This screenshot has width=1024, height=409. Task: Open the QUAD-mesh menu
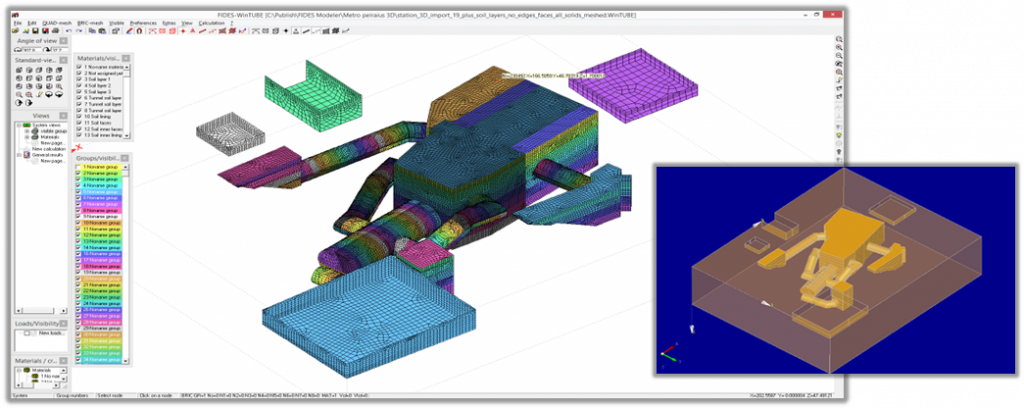55,21
